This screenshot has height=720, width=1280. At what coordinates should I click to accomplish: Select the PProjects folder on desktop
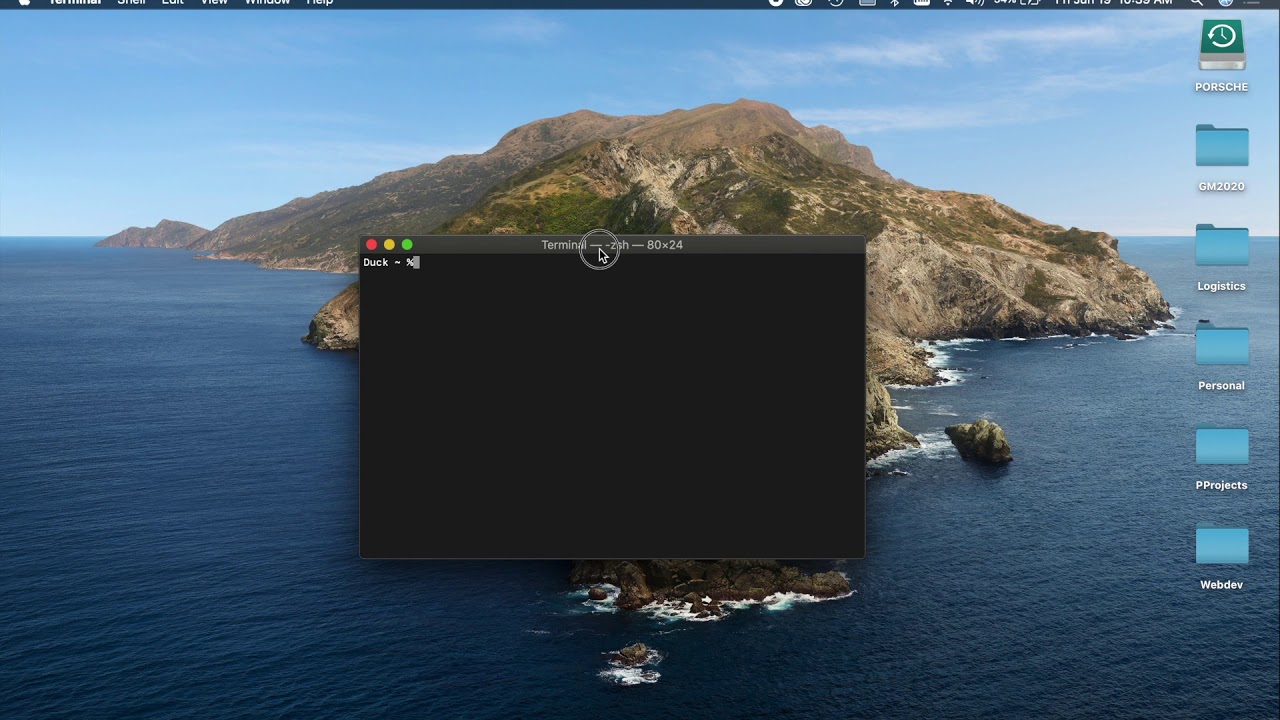(1222, 445)
